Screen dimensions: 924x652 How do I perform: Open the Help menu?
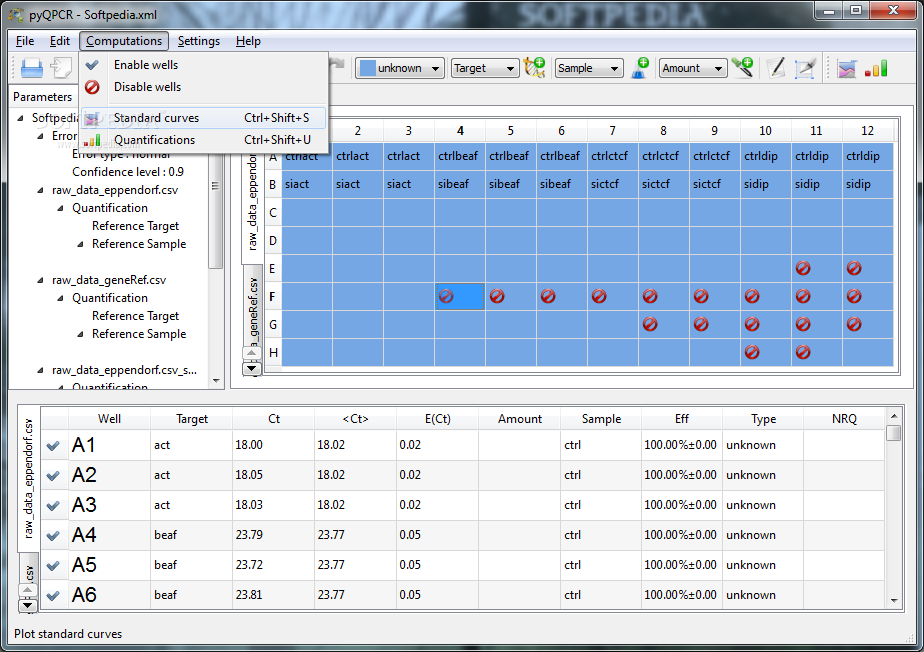(x=248, y=41)
